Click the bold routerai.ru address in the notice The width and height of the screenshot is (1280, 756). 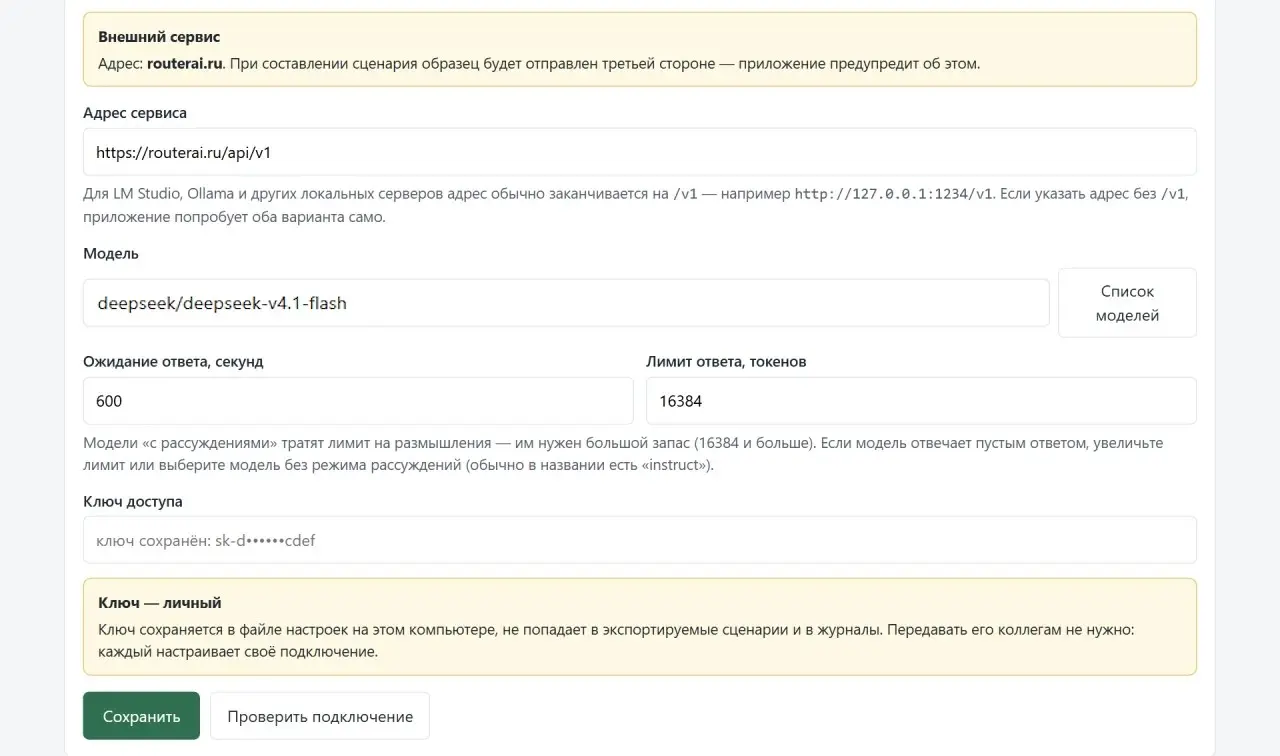click(x=185, y=63)
